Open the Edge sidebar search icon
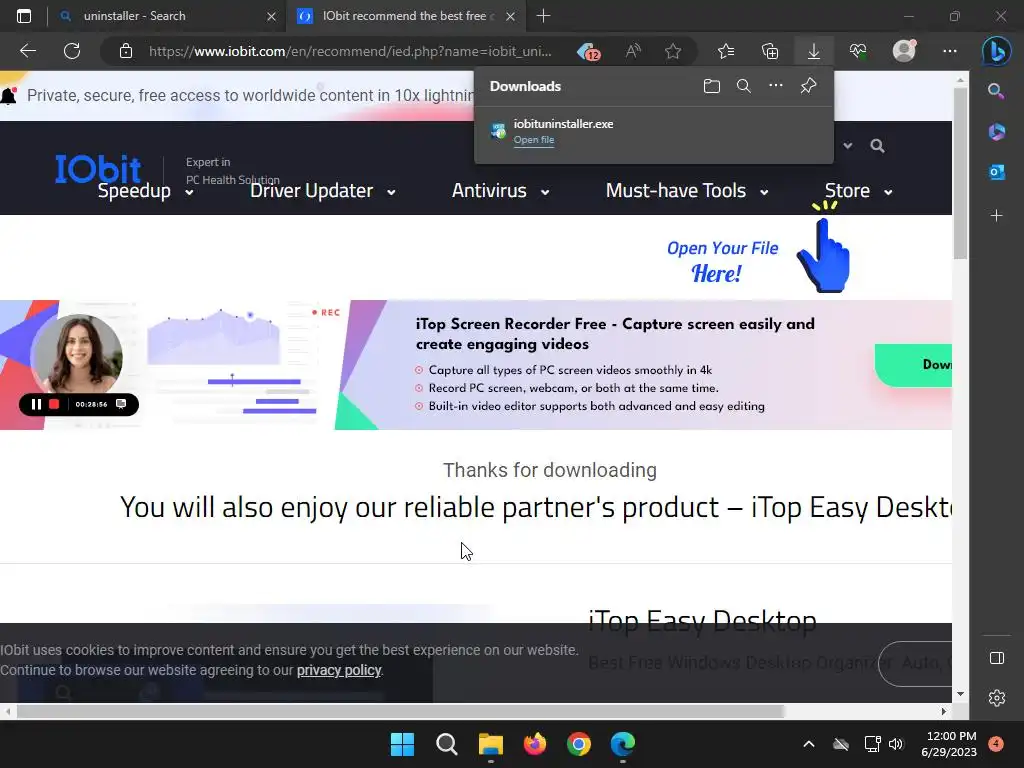Screen dimensions: 1024x768 pos(996,91)
